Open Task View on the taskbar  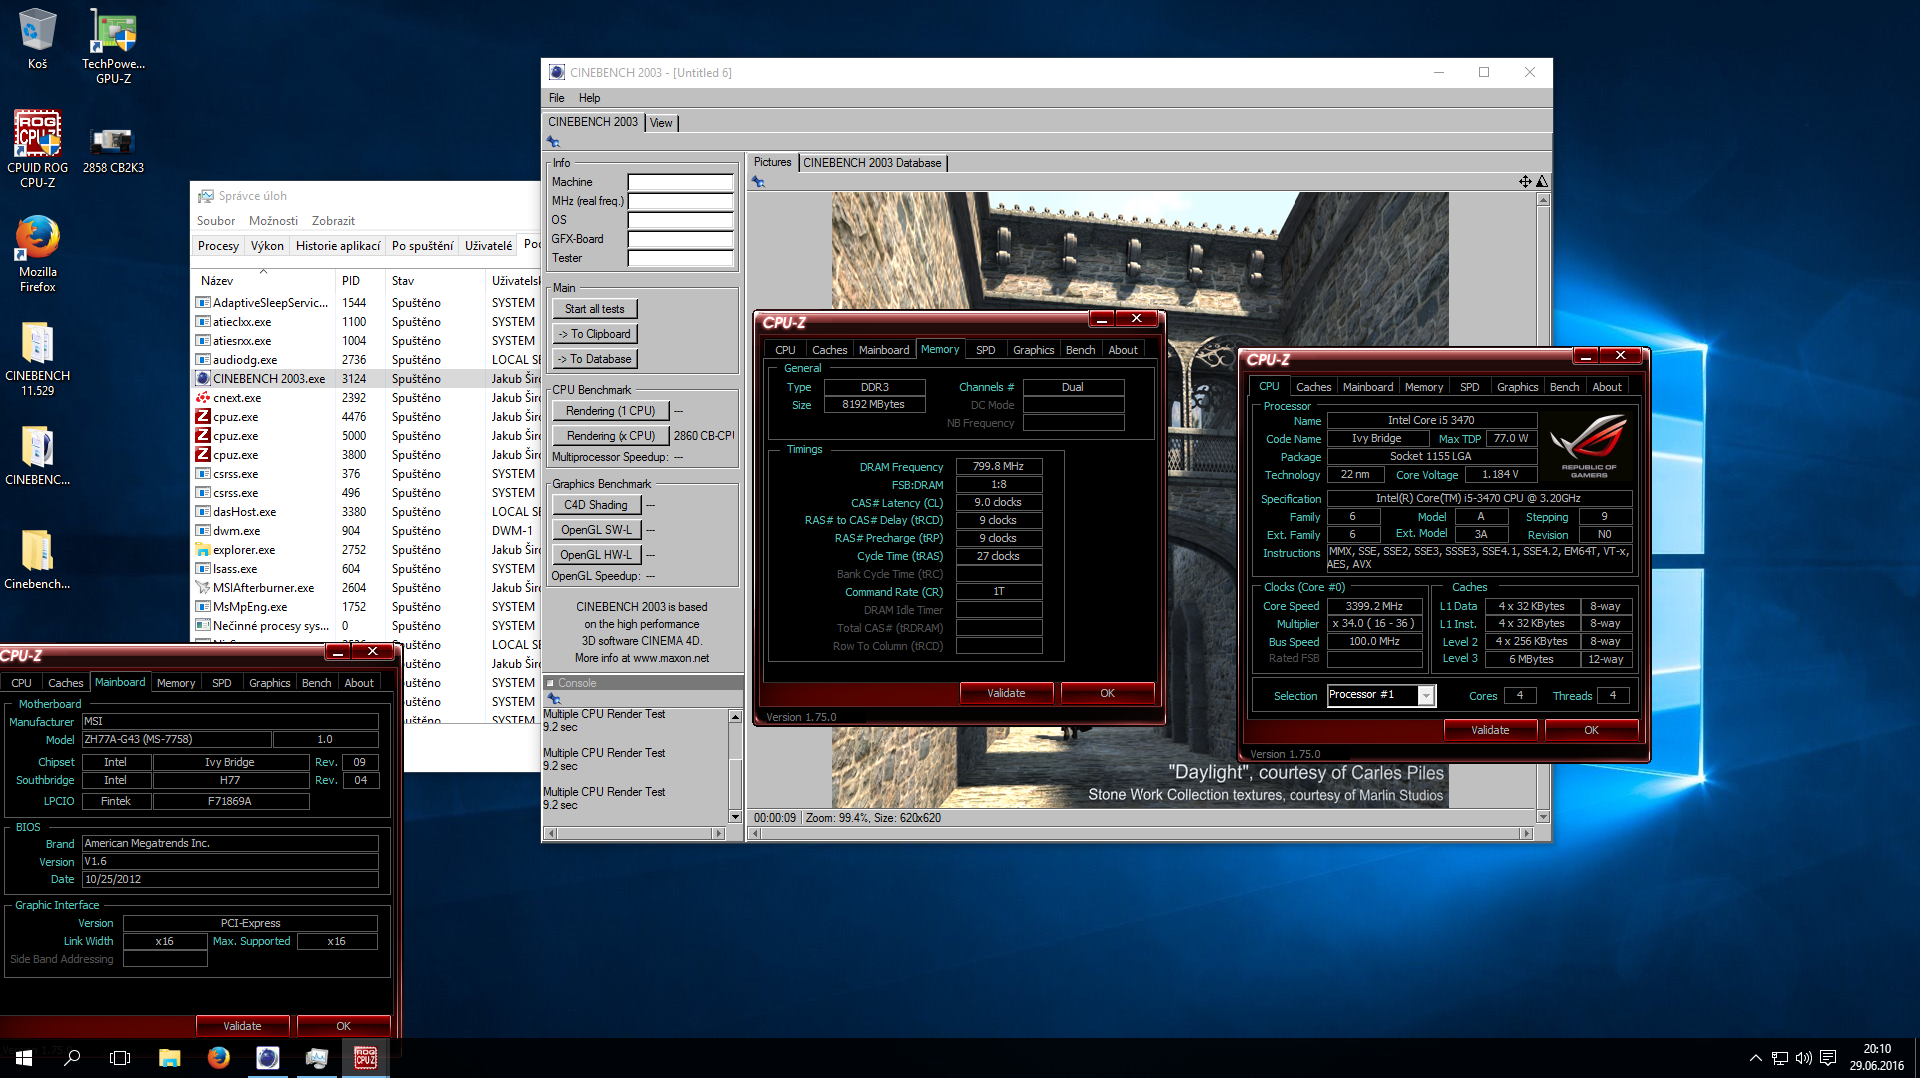point(120,1057)
